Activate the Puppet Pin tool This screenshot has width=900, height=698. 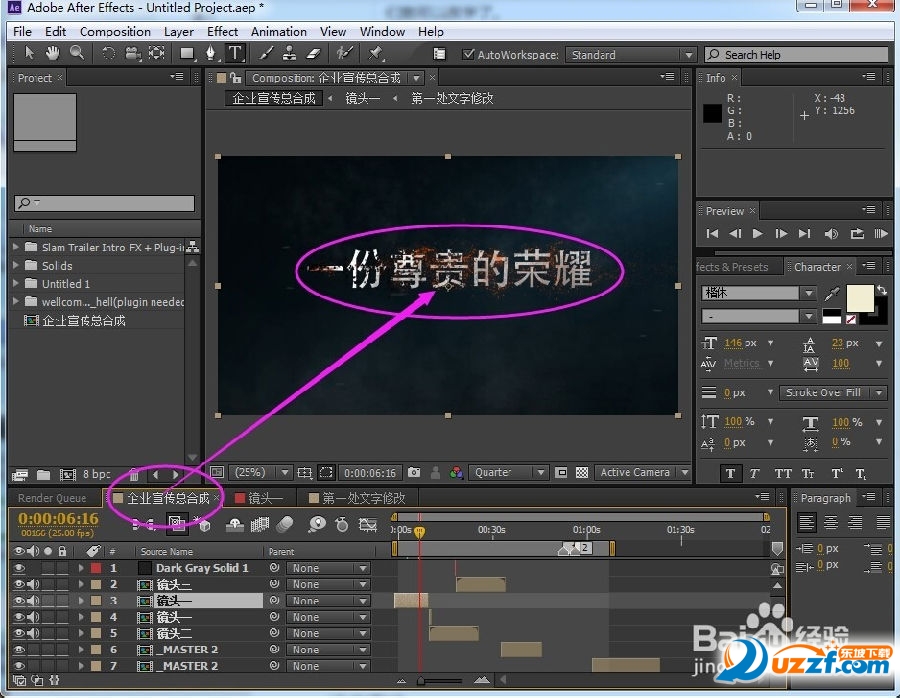tap(376, 53)
